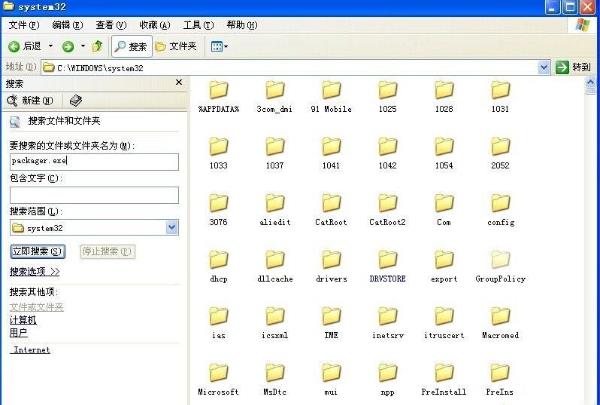The image size is (600, 405).
Task: Open the search scope system32 dropdown
Action: click(172, 228)
